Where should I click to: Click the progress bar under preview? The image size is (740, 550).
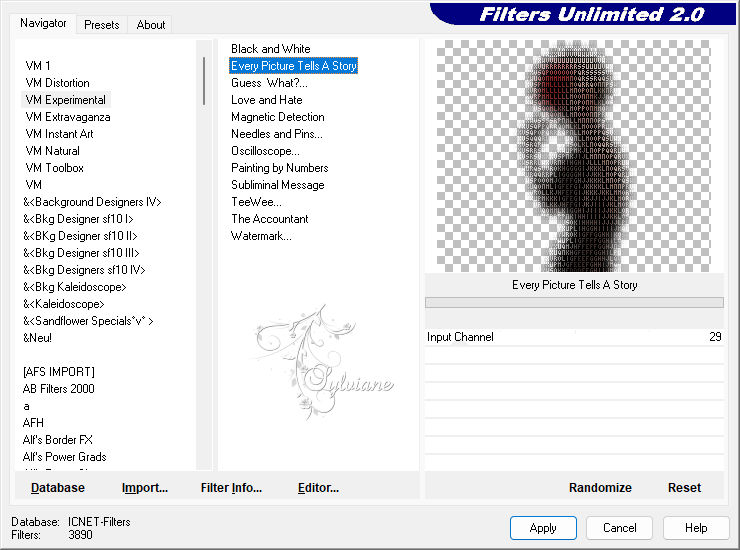[x=574, y=303]
